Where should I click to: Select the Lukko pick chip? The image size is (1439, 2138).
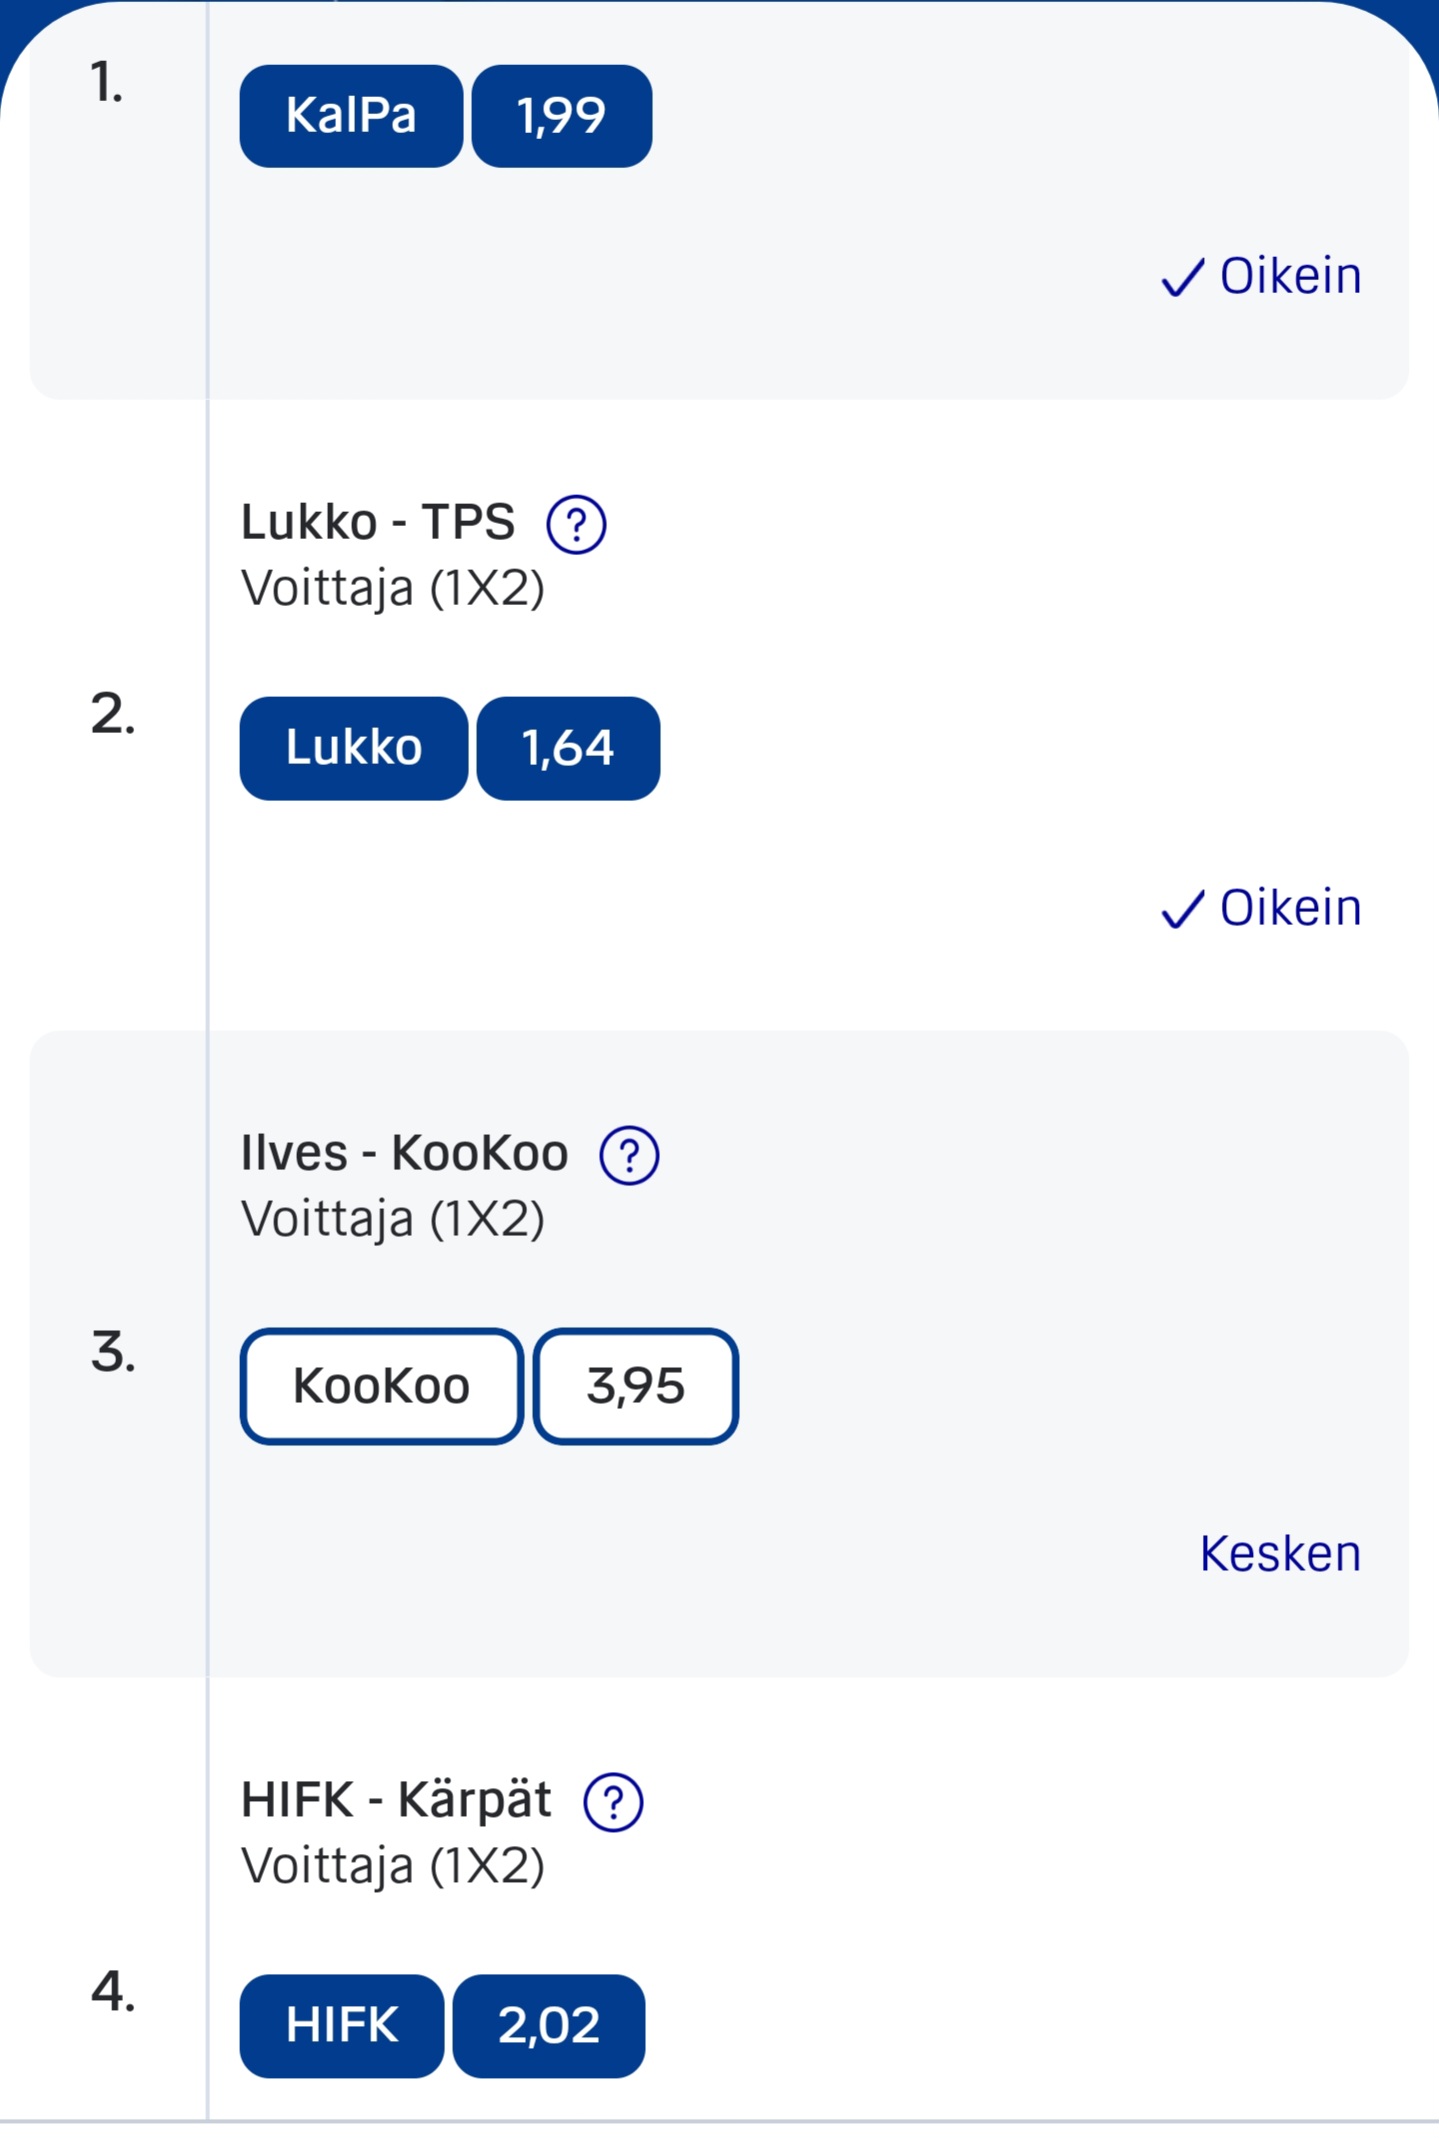pyautogui.click(x=354, y=748)
